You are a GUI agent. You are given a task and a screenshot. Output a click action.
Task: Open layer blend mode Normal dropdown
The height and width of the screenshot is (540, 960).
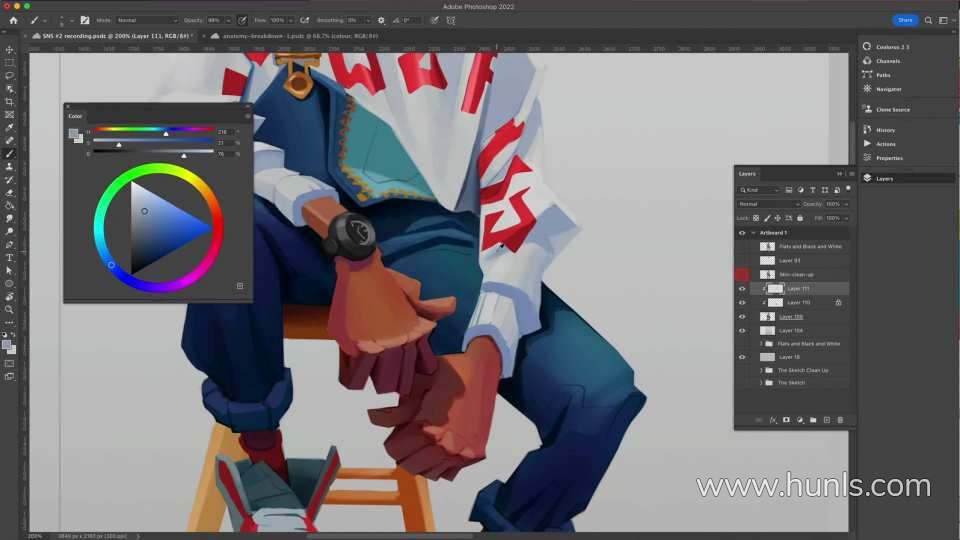[x=768, y=204]
